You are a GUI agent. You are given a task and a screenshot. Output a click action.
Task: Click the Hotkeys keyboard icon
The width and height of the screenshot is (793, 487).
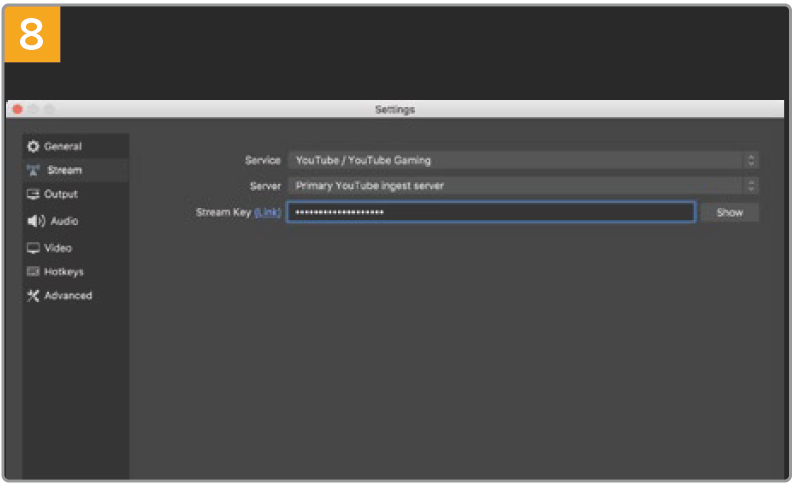coord(33,272)
